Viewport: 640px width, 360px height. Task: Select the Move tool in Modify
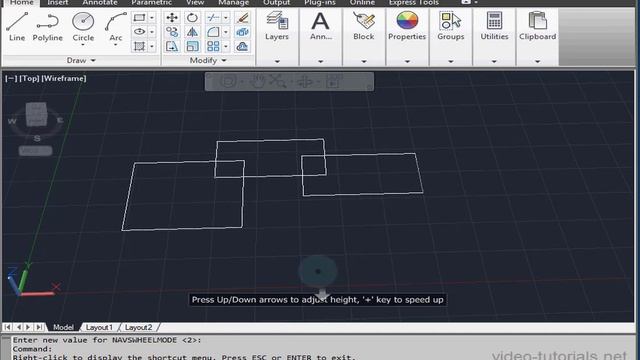(x=172, y=18)
